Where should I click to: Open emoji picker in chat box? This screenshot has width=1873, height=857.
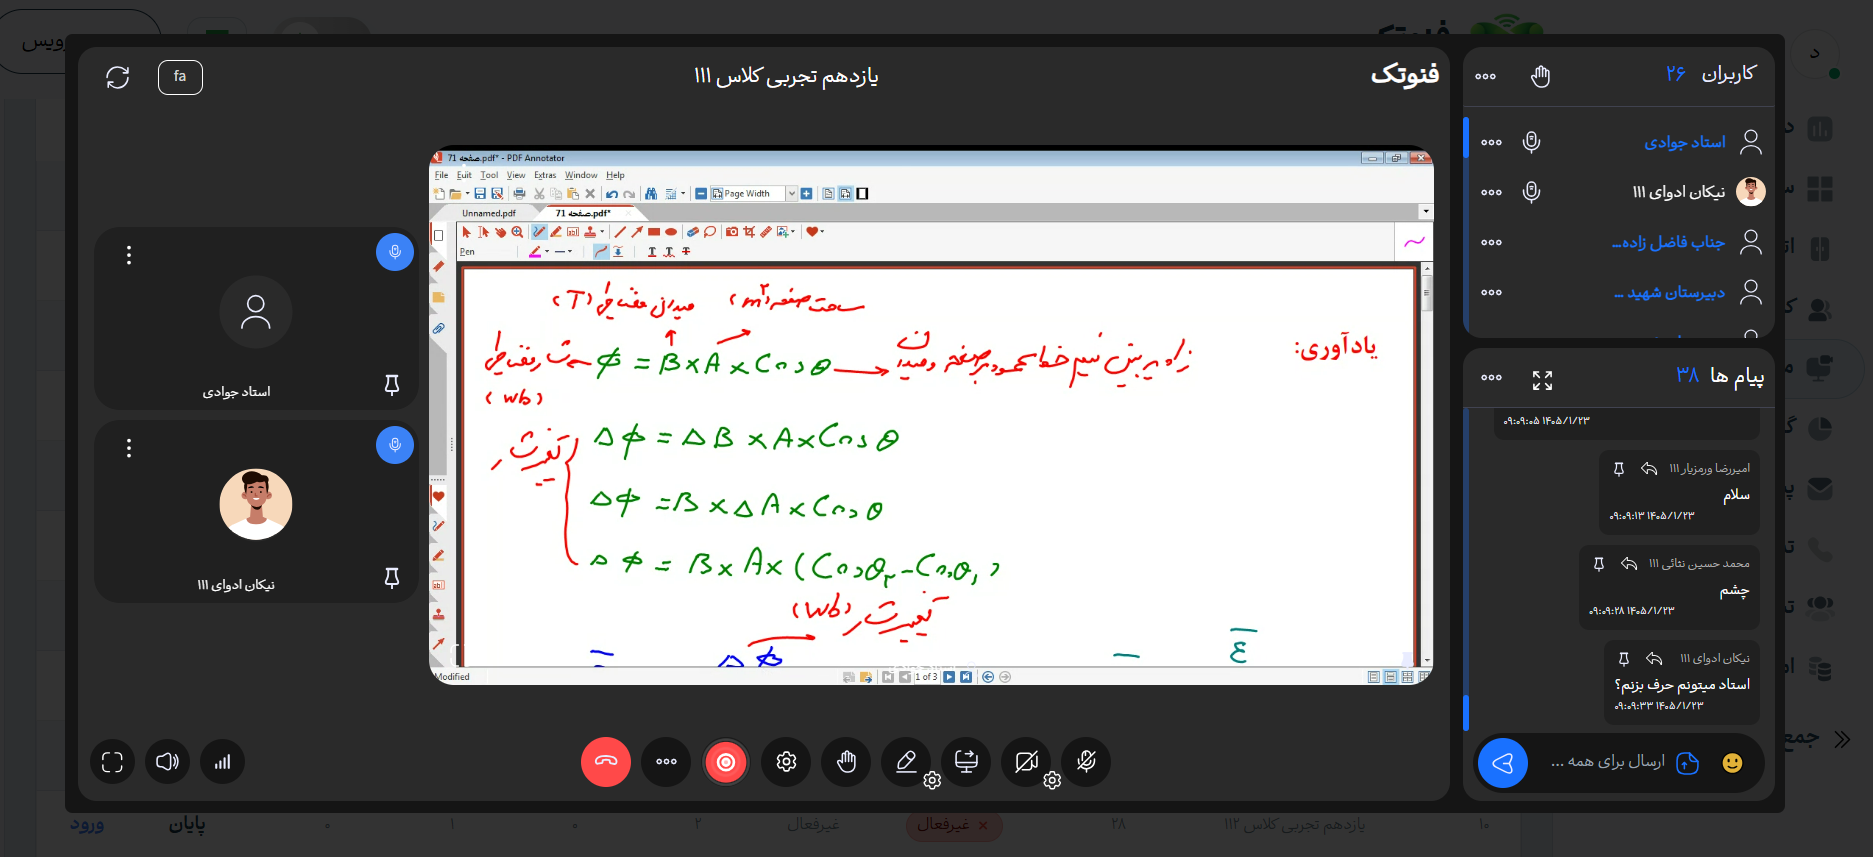pyautogui.click(x=1732, y=763)
